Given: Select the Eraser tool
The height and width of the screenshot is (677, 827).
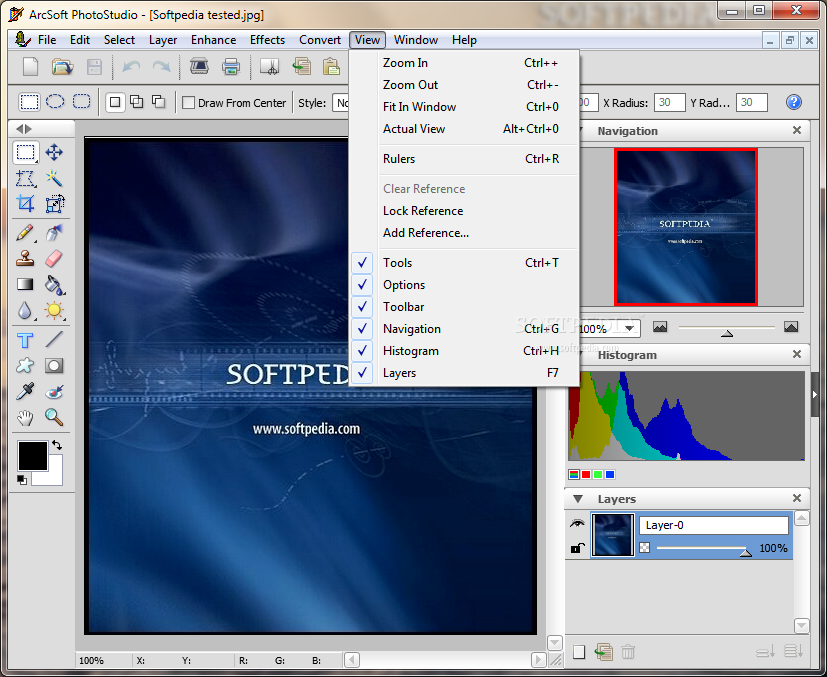Looking at the screenshot, I should (54, 259).
